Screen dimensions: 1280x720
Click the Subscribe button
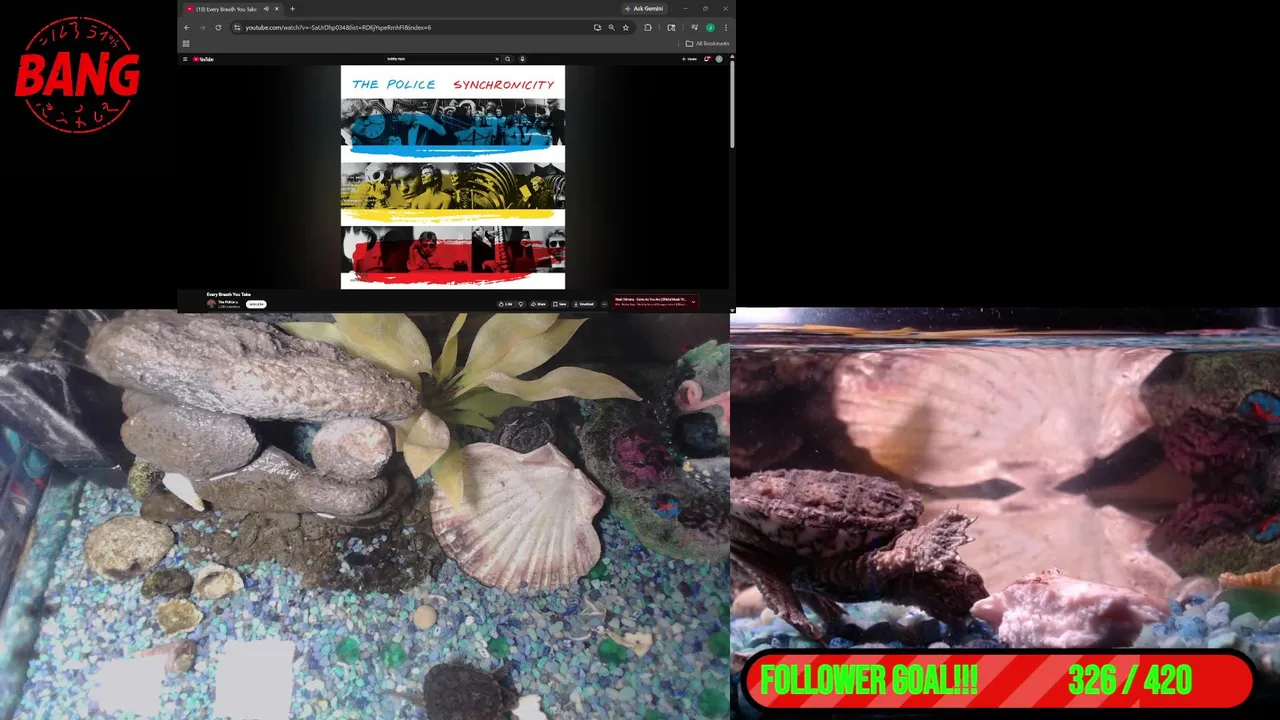click(x=256, y=304)
